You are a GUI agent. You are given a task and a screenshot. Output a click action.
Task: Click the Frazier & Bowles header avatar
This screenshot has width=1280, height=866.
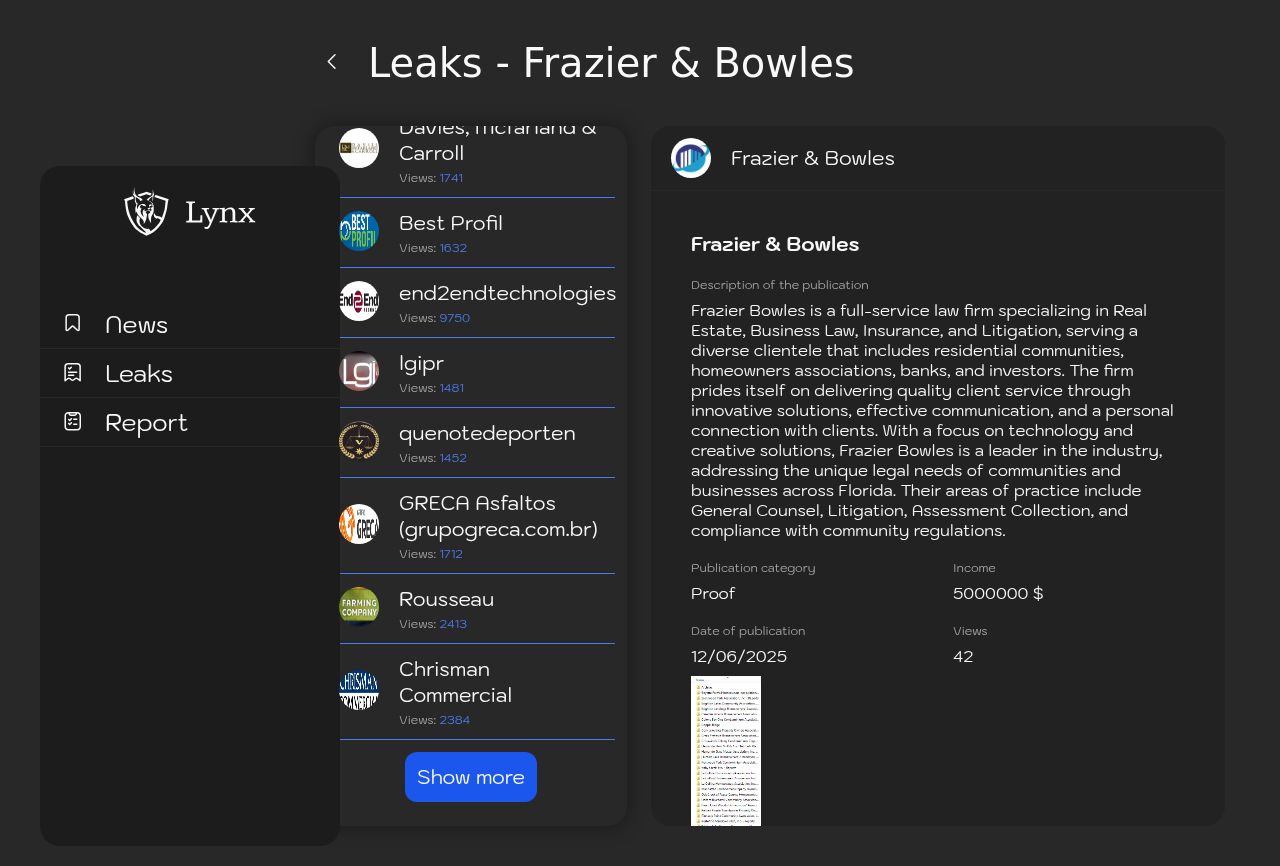click(x=691, y=158)
